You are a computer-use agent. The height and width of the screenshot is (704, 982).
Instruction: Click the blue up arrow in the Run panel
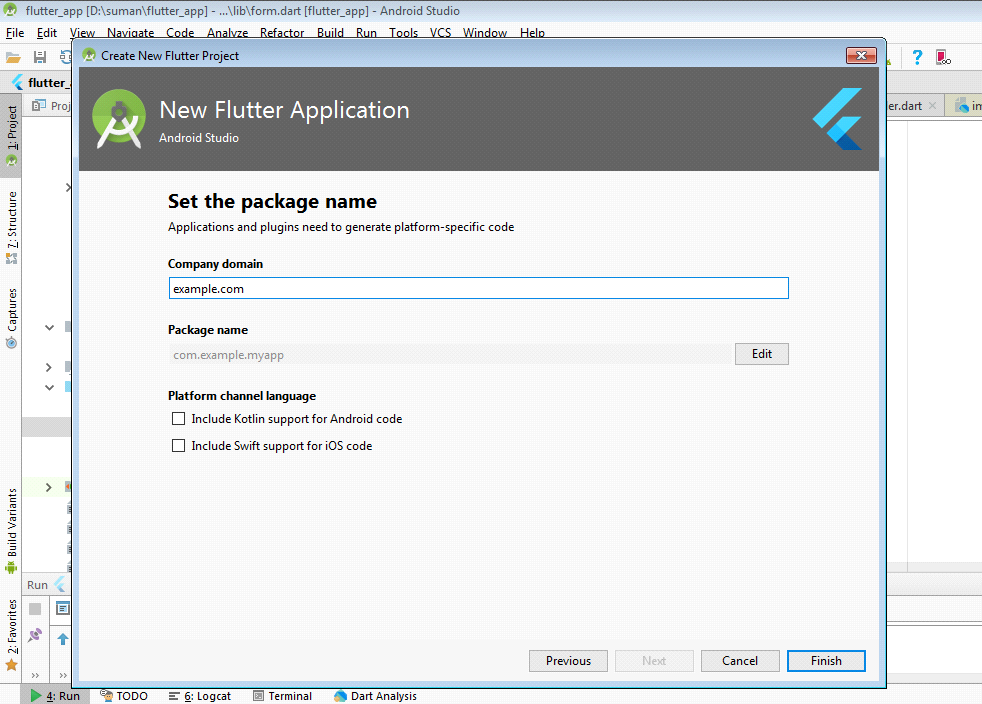(x=63, y=639)
